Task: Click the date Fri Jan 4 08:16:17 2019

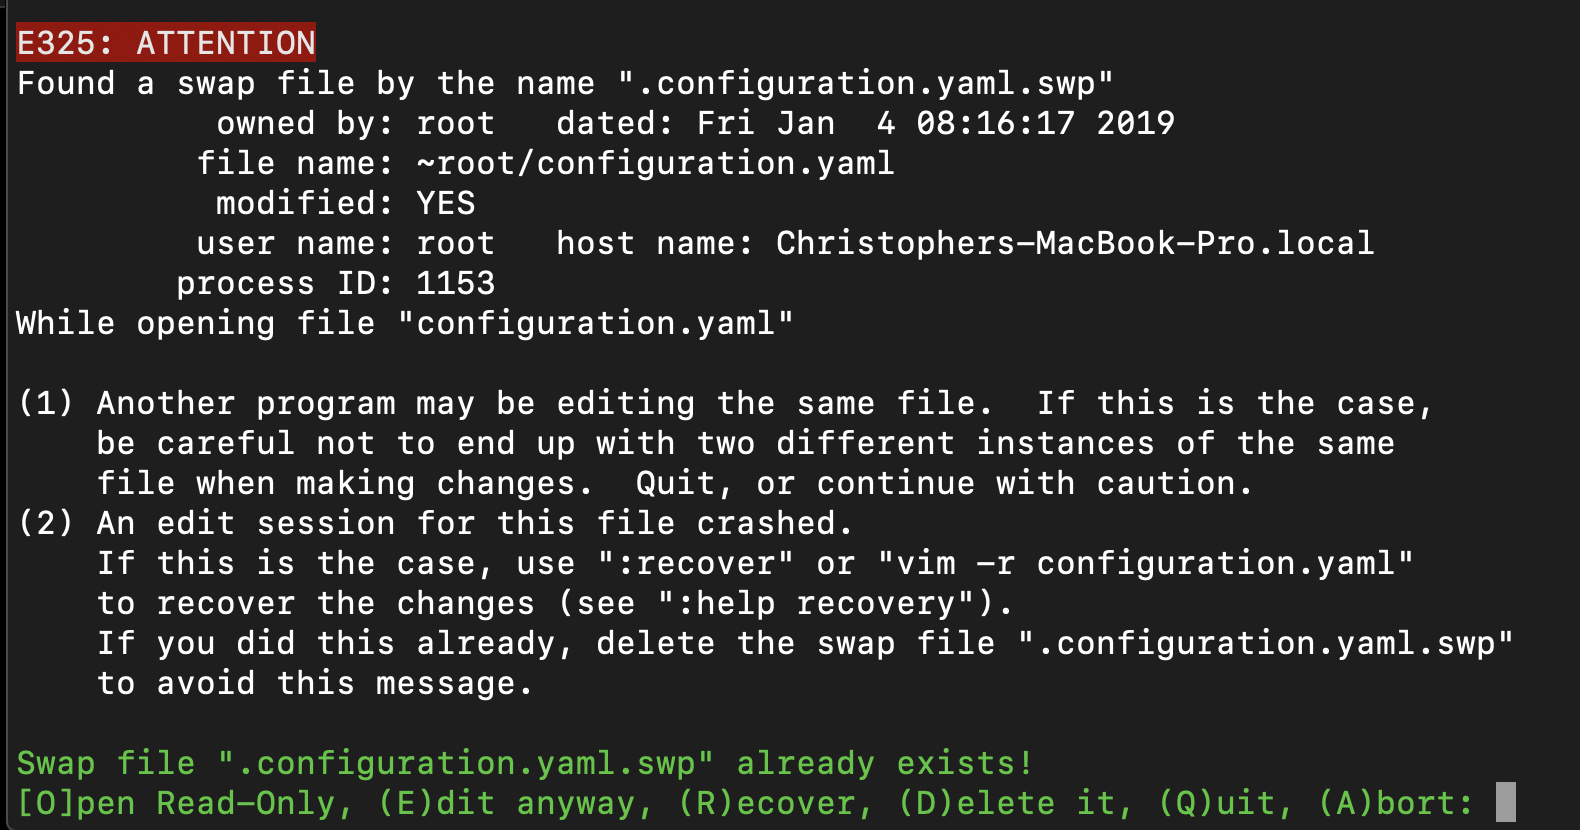Action: pyautogui.click(x=935, y=123)
